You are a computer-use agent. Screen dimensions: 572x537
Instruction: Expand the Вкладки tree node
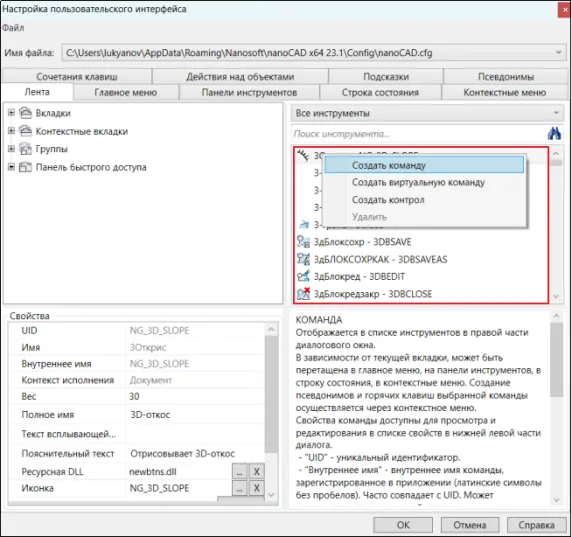pos(11,113)
